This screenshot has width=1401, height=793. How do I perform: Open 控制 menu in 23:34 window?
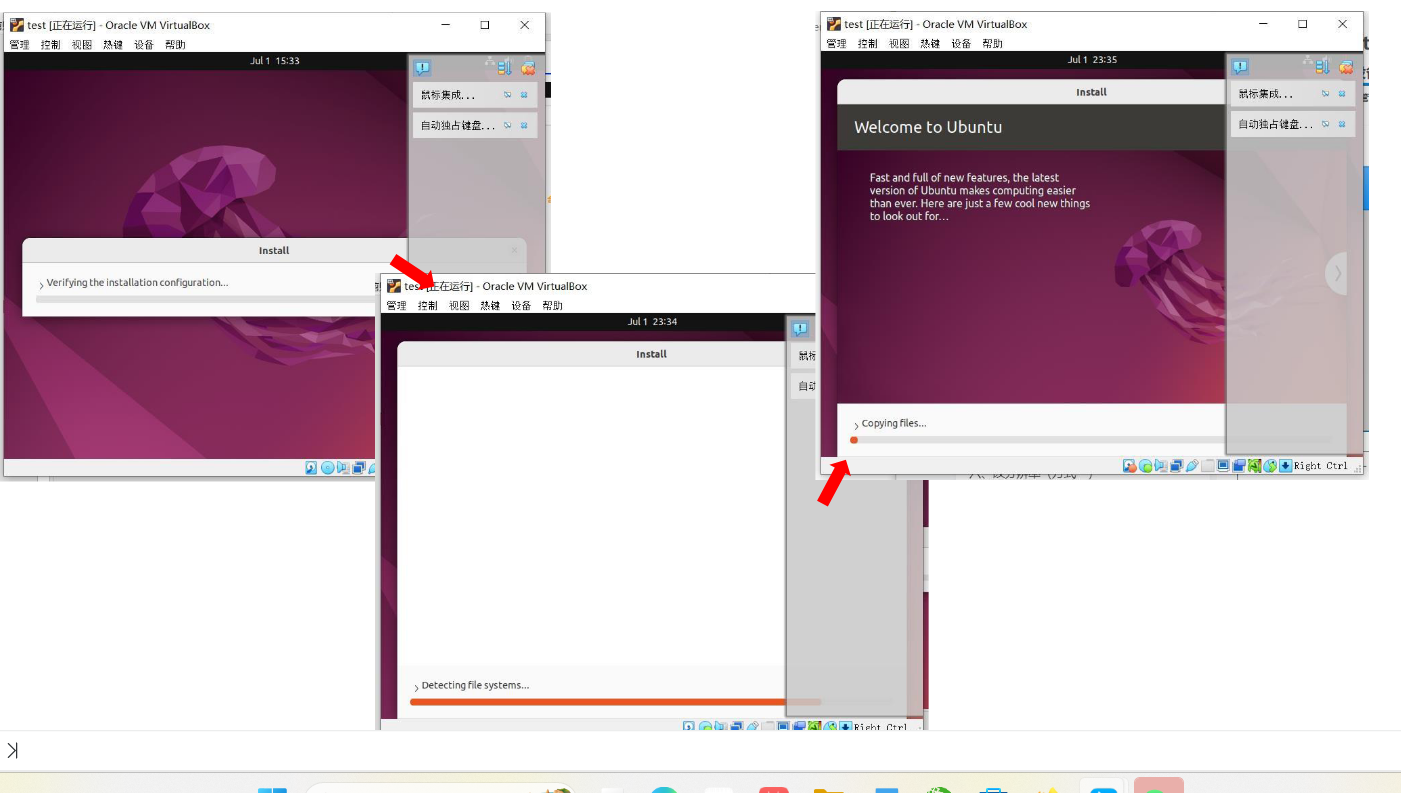pos(428,305)
